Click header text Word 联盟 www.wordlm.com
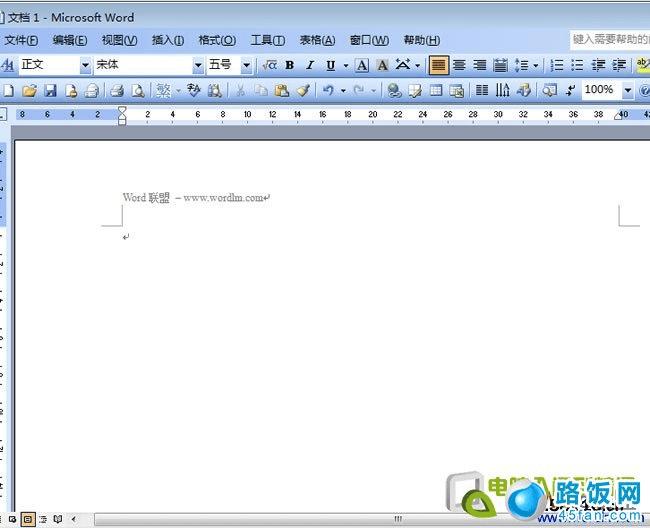 193,198
